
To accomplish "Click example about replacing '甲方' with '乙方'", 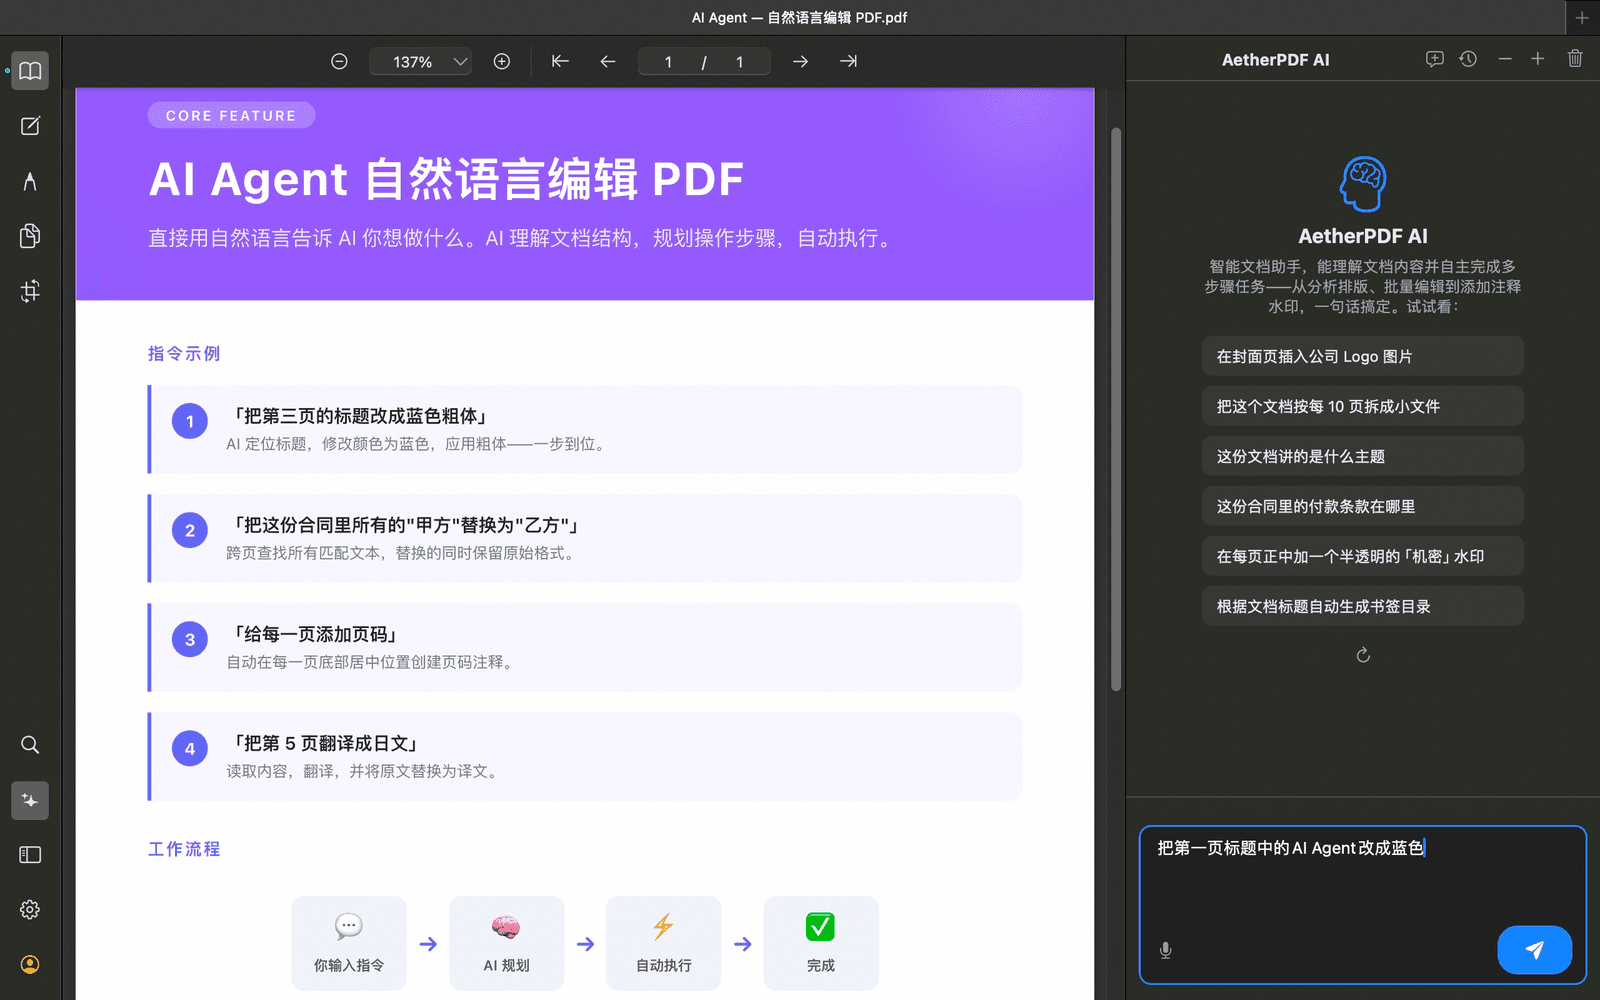I will click(585, 538).
